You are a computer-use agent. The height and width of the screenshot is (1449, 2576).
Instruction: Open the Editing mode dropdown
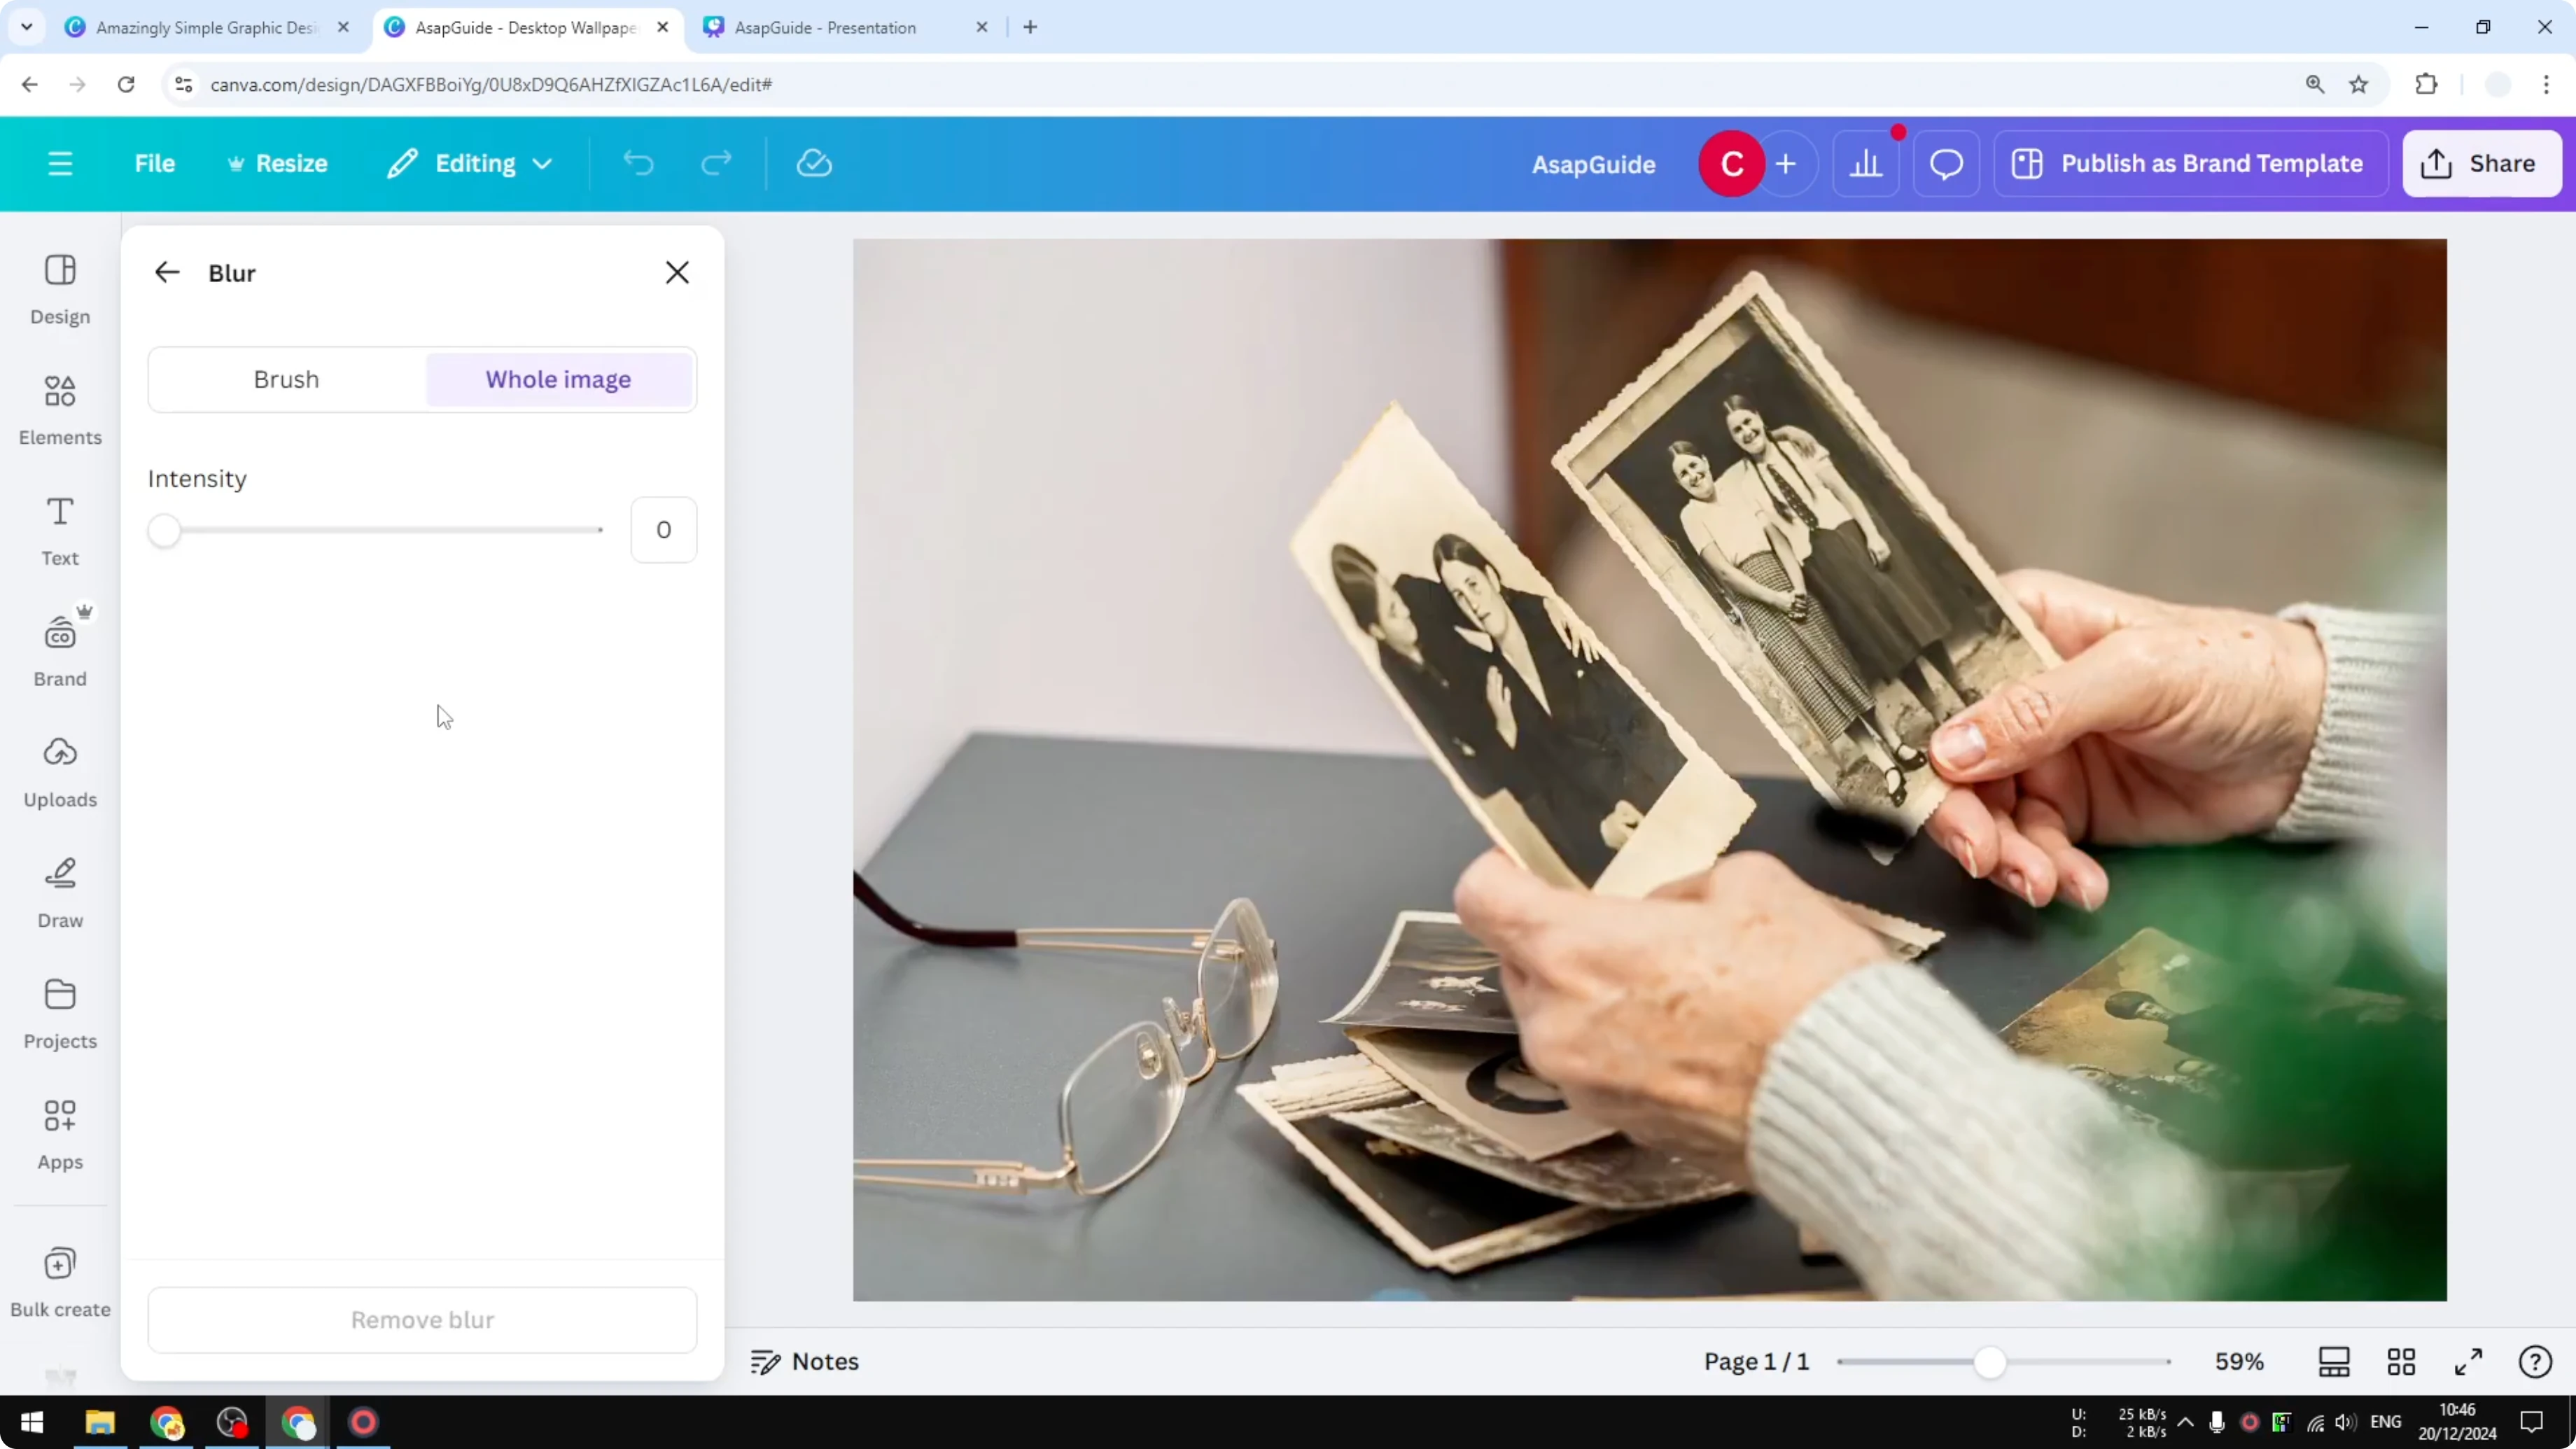click(468, 163)
